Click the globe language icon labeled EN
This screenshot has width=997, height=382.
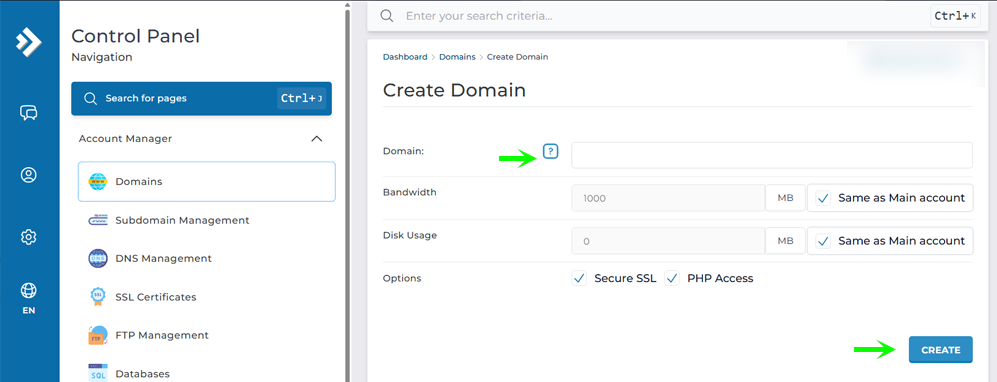tap(29, 290)
